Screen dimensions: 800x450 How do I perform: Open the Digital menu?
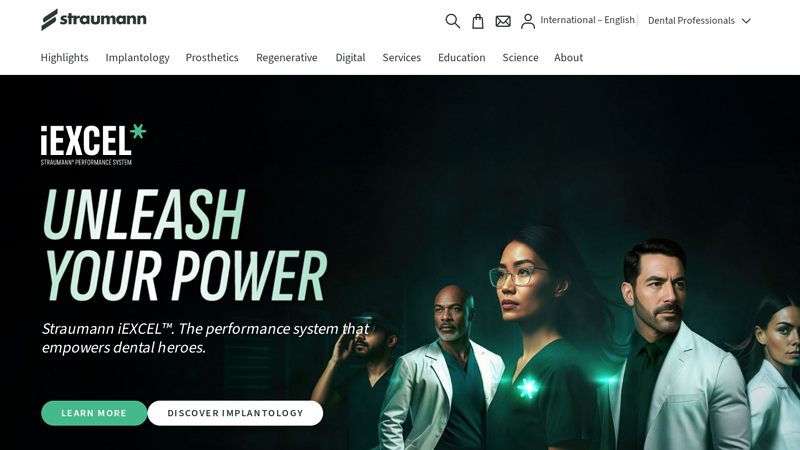click(350, 58)
